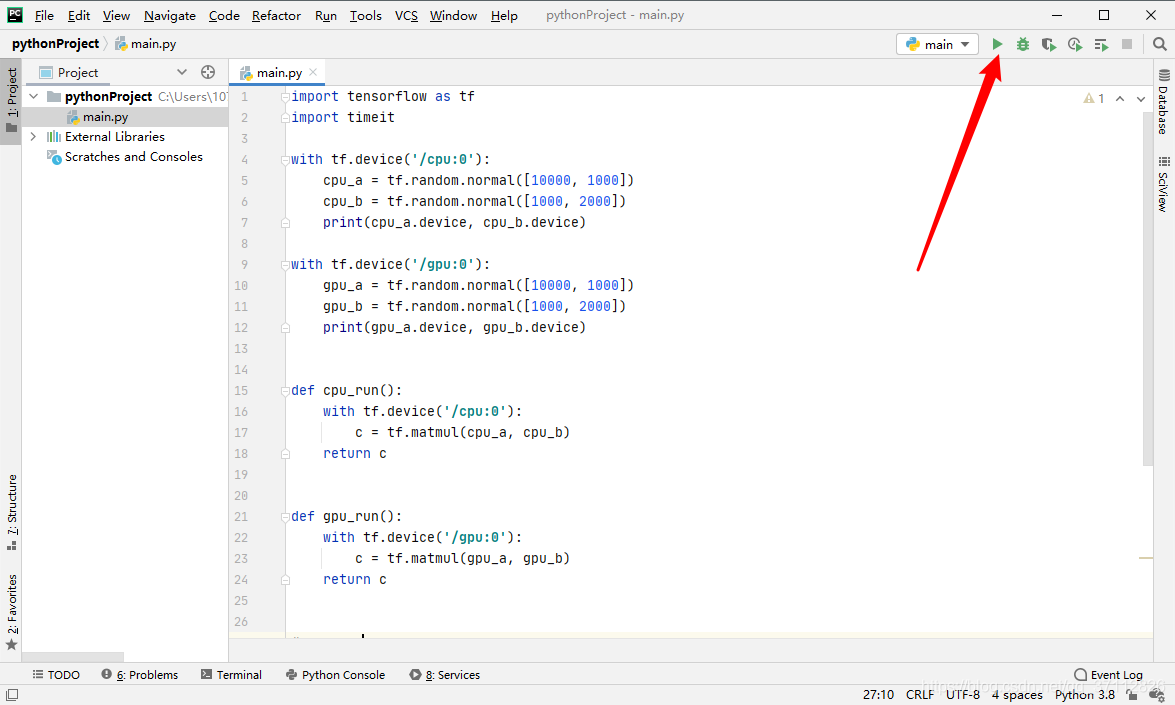Open the main run configuration dropdown

(x=937, y=44)
